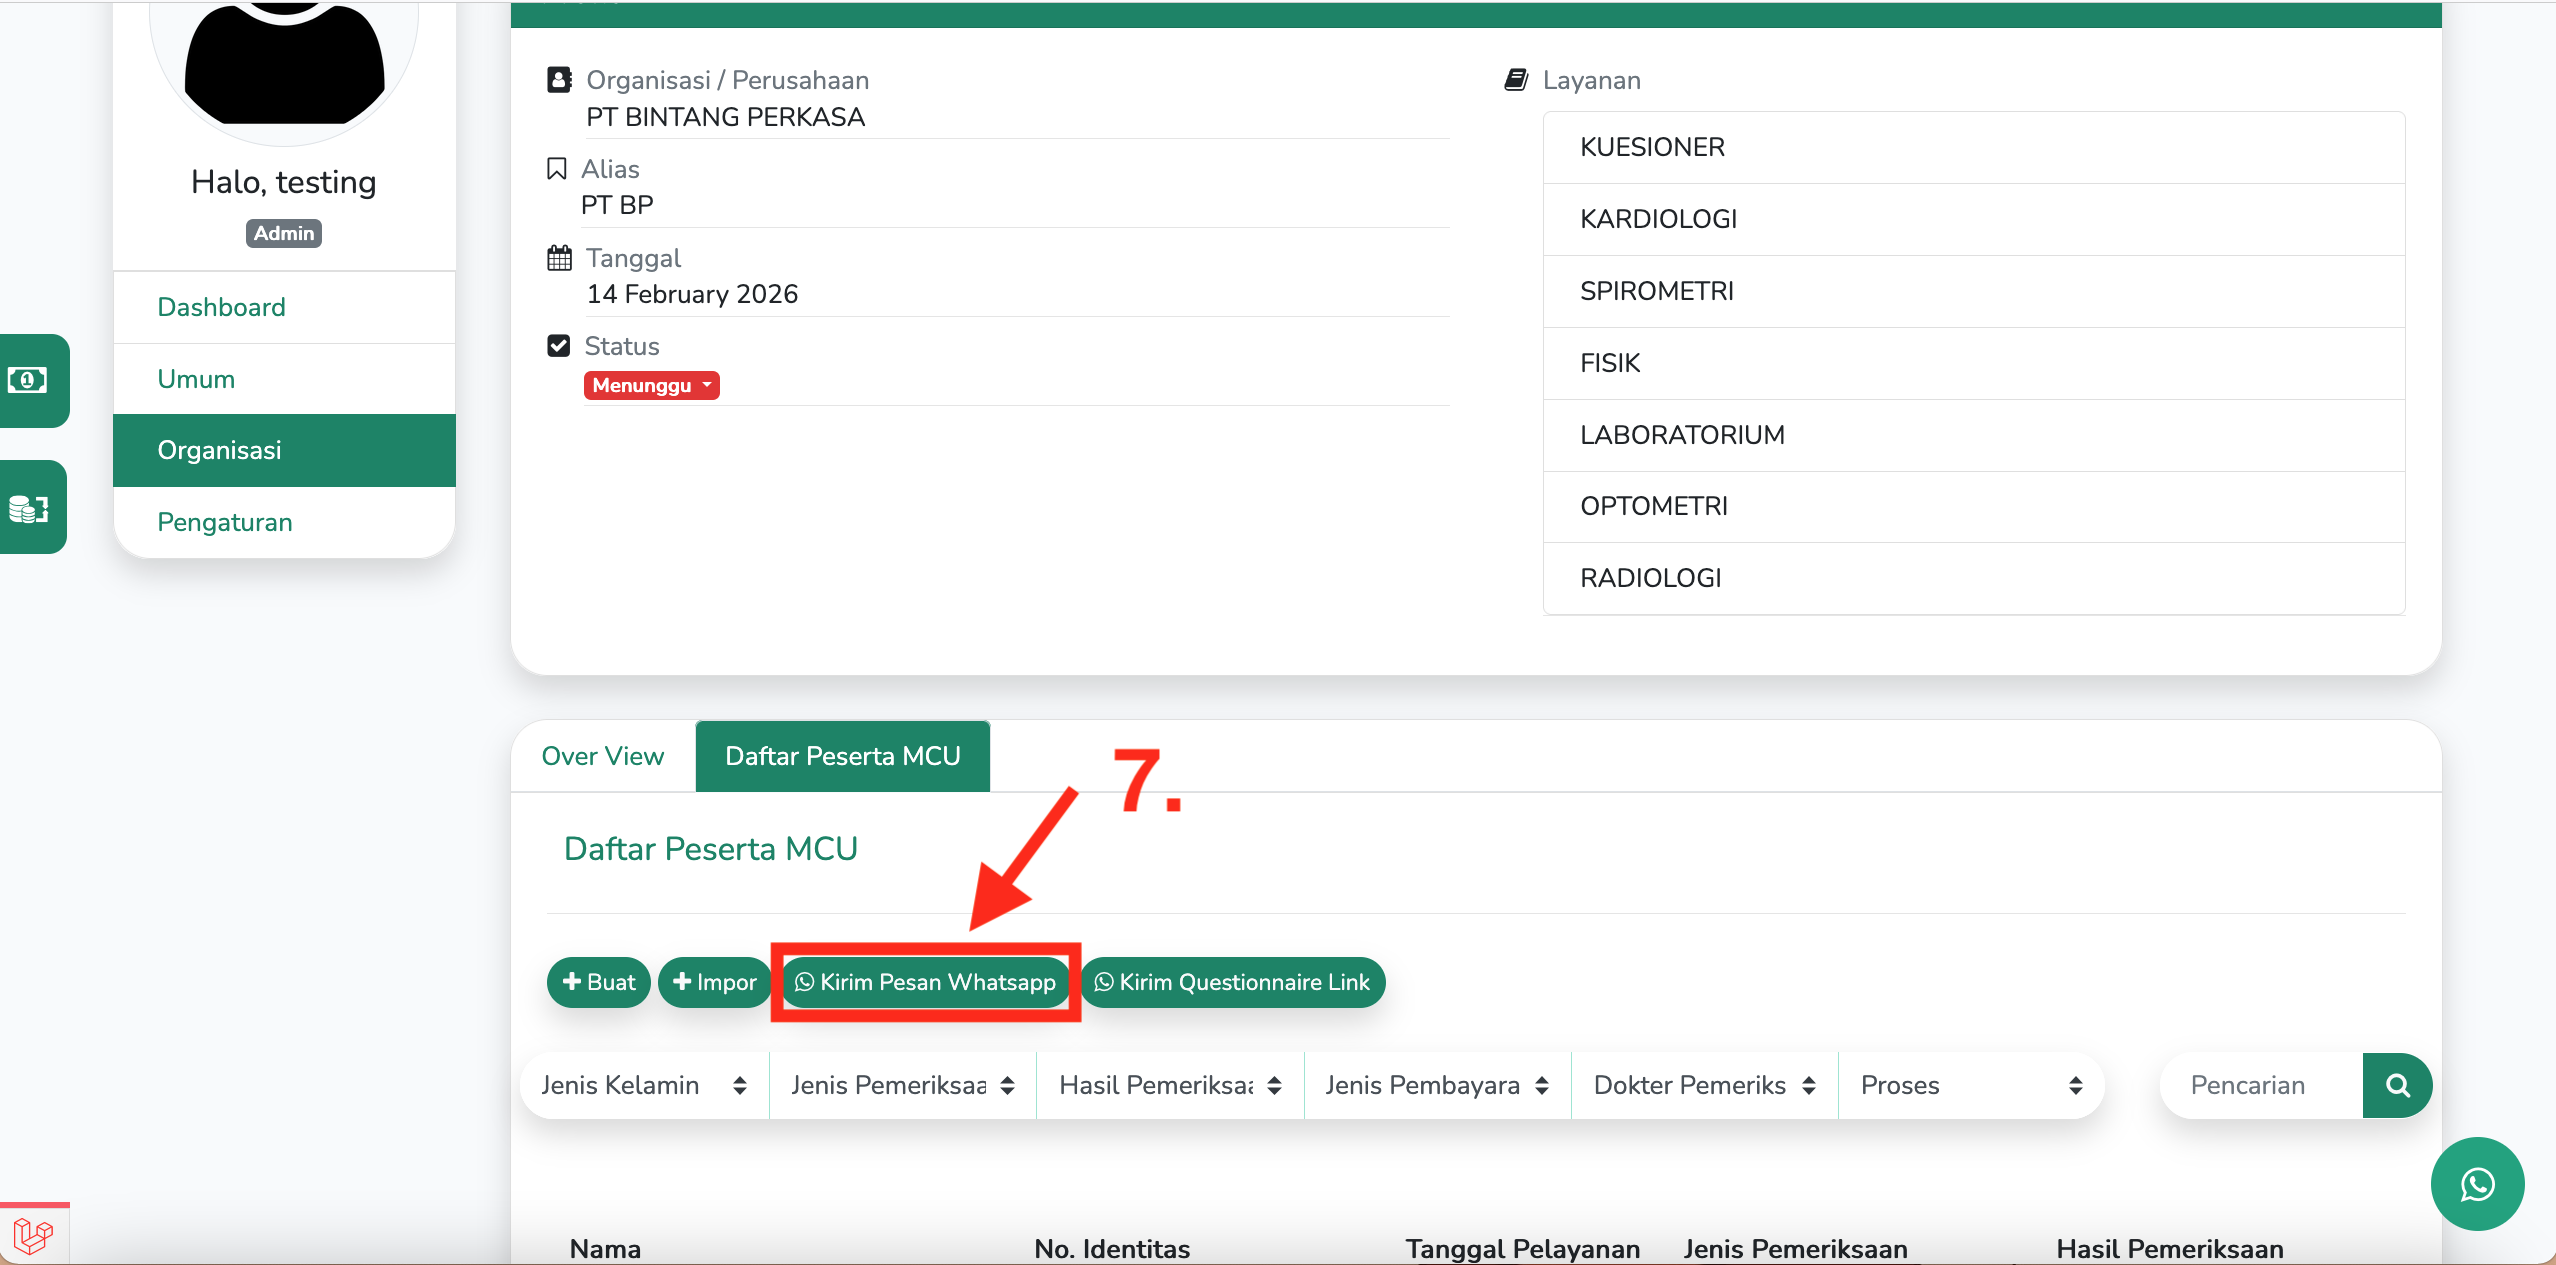The image size is (2556, 1265).
Task: Expand the Dokter Pemeriksa filter
Action: [x=1704, y=1085]
